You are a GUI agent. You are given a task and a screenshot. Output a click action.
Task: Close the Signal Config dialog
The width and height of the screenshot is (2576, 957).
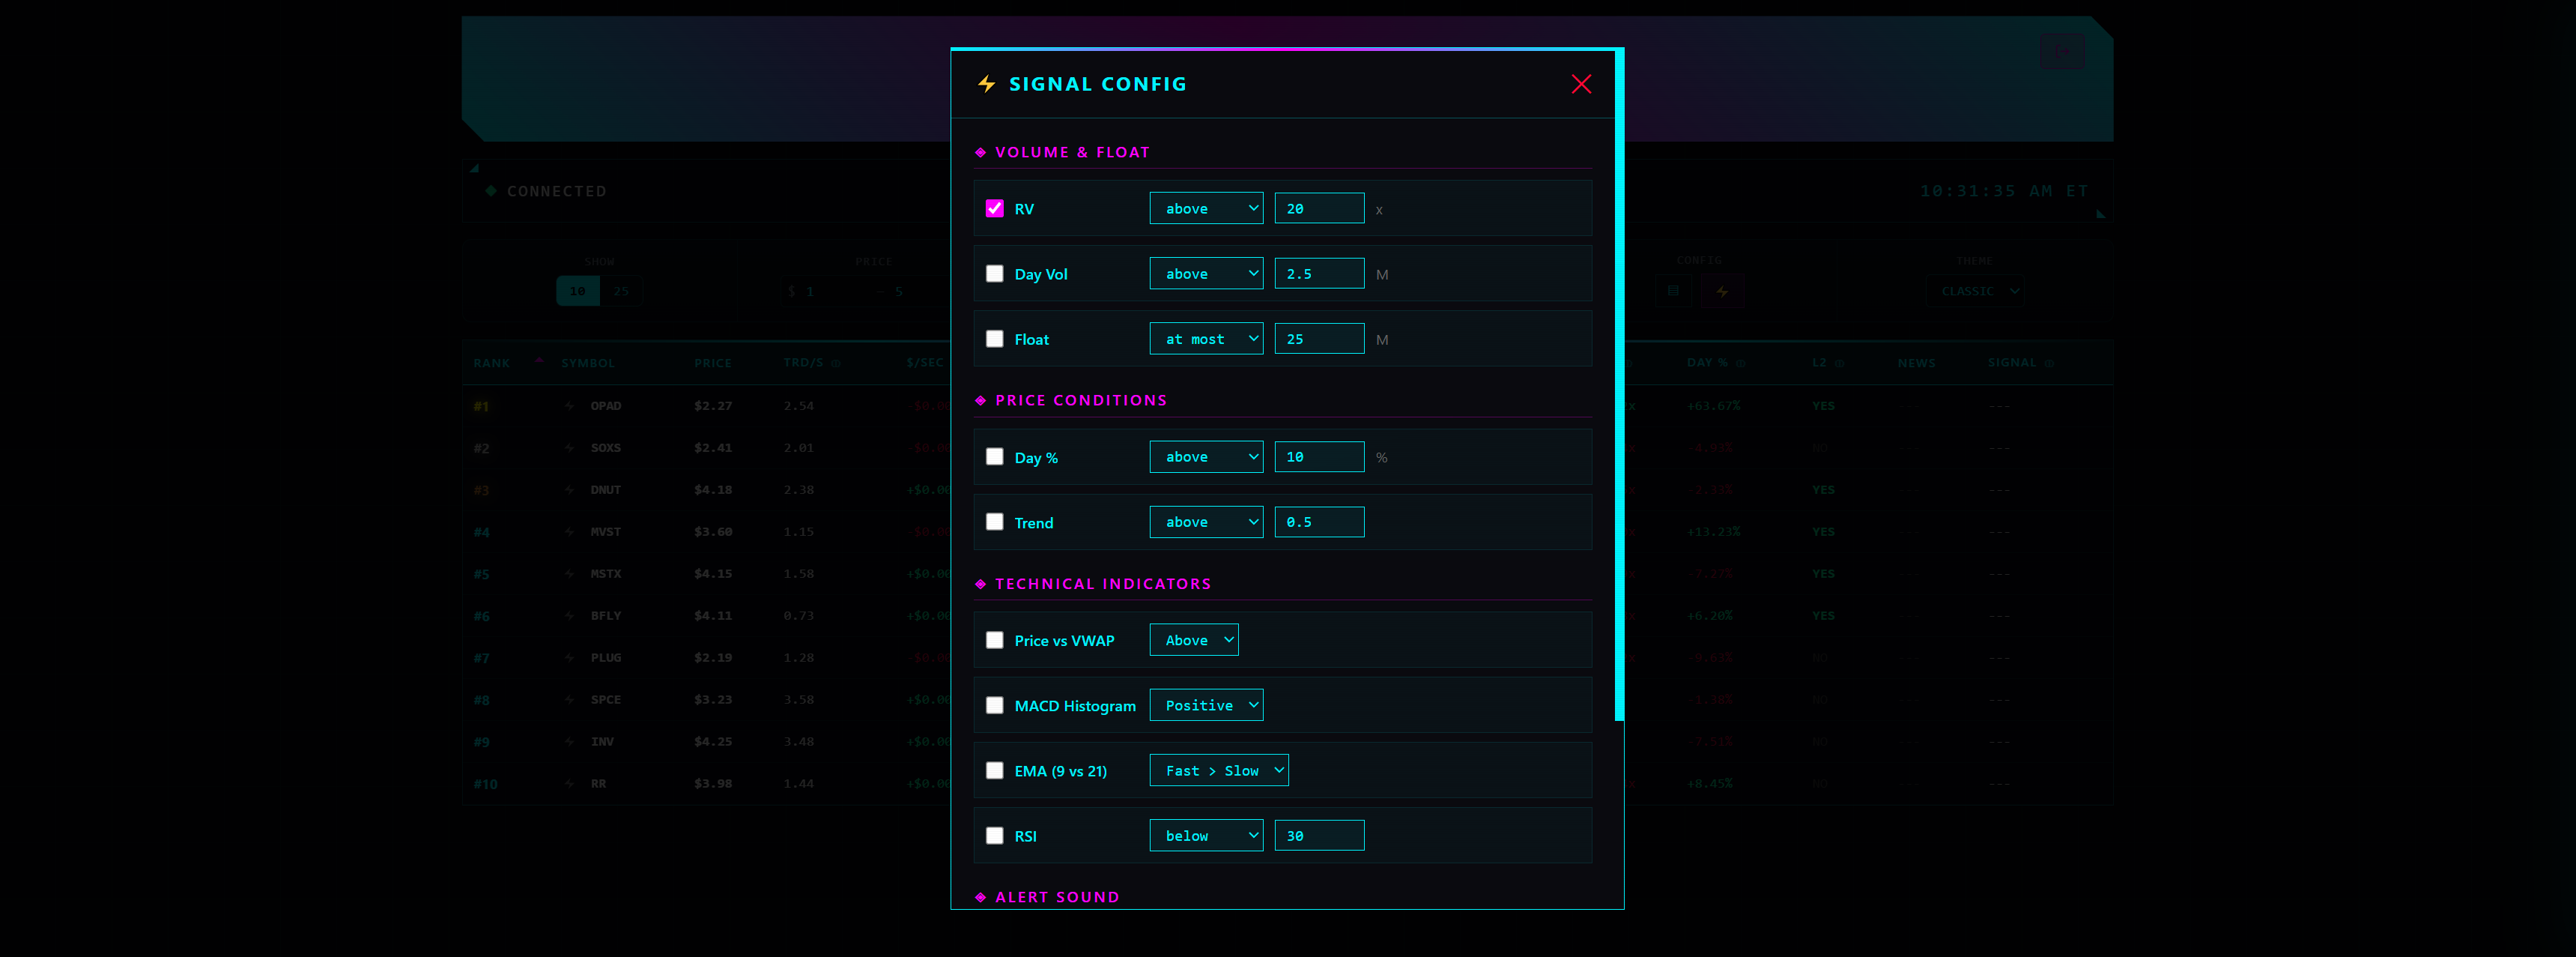1580,84
